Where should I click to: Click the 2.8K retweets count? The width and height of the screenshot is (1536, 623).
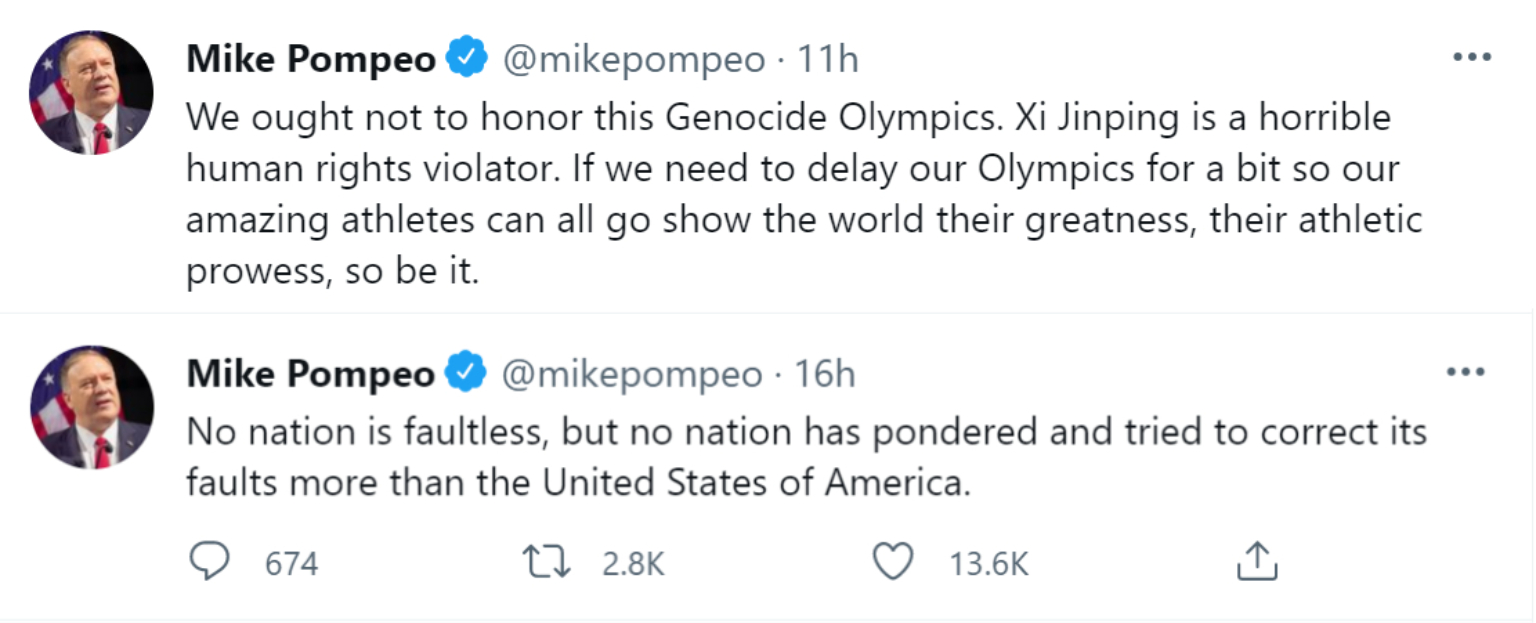tap(633, 564)
